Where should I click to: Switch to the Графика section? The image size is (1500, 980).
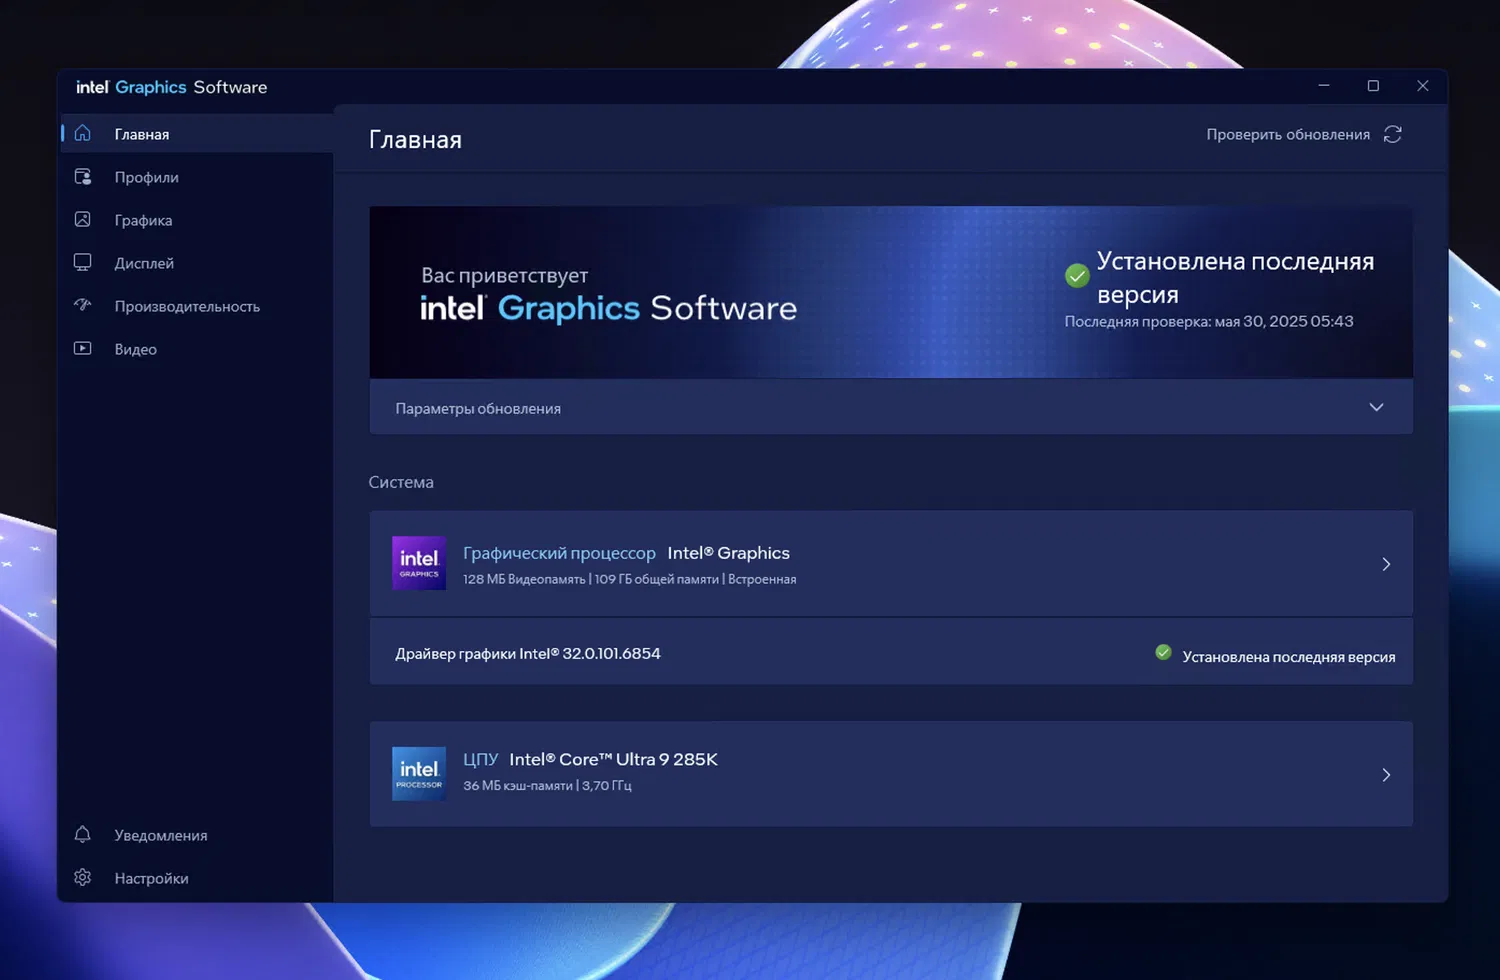[x=197, y=220]
